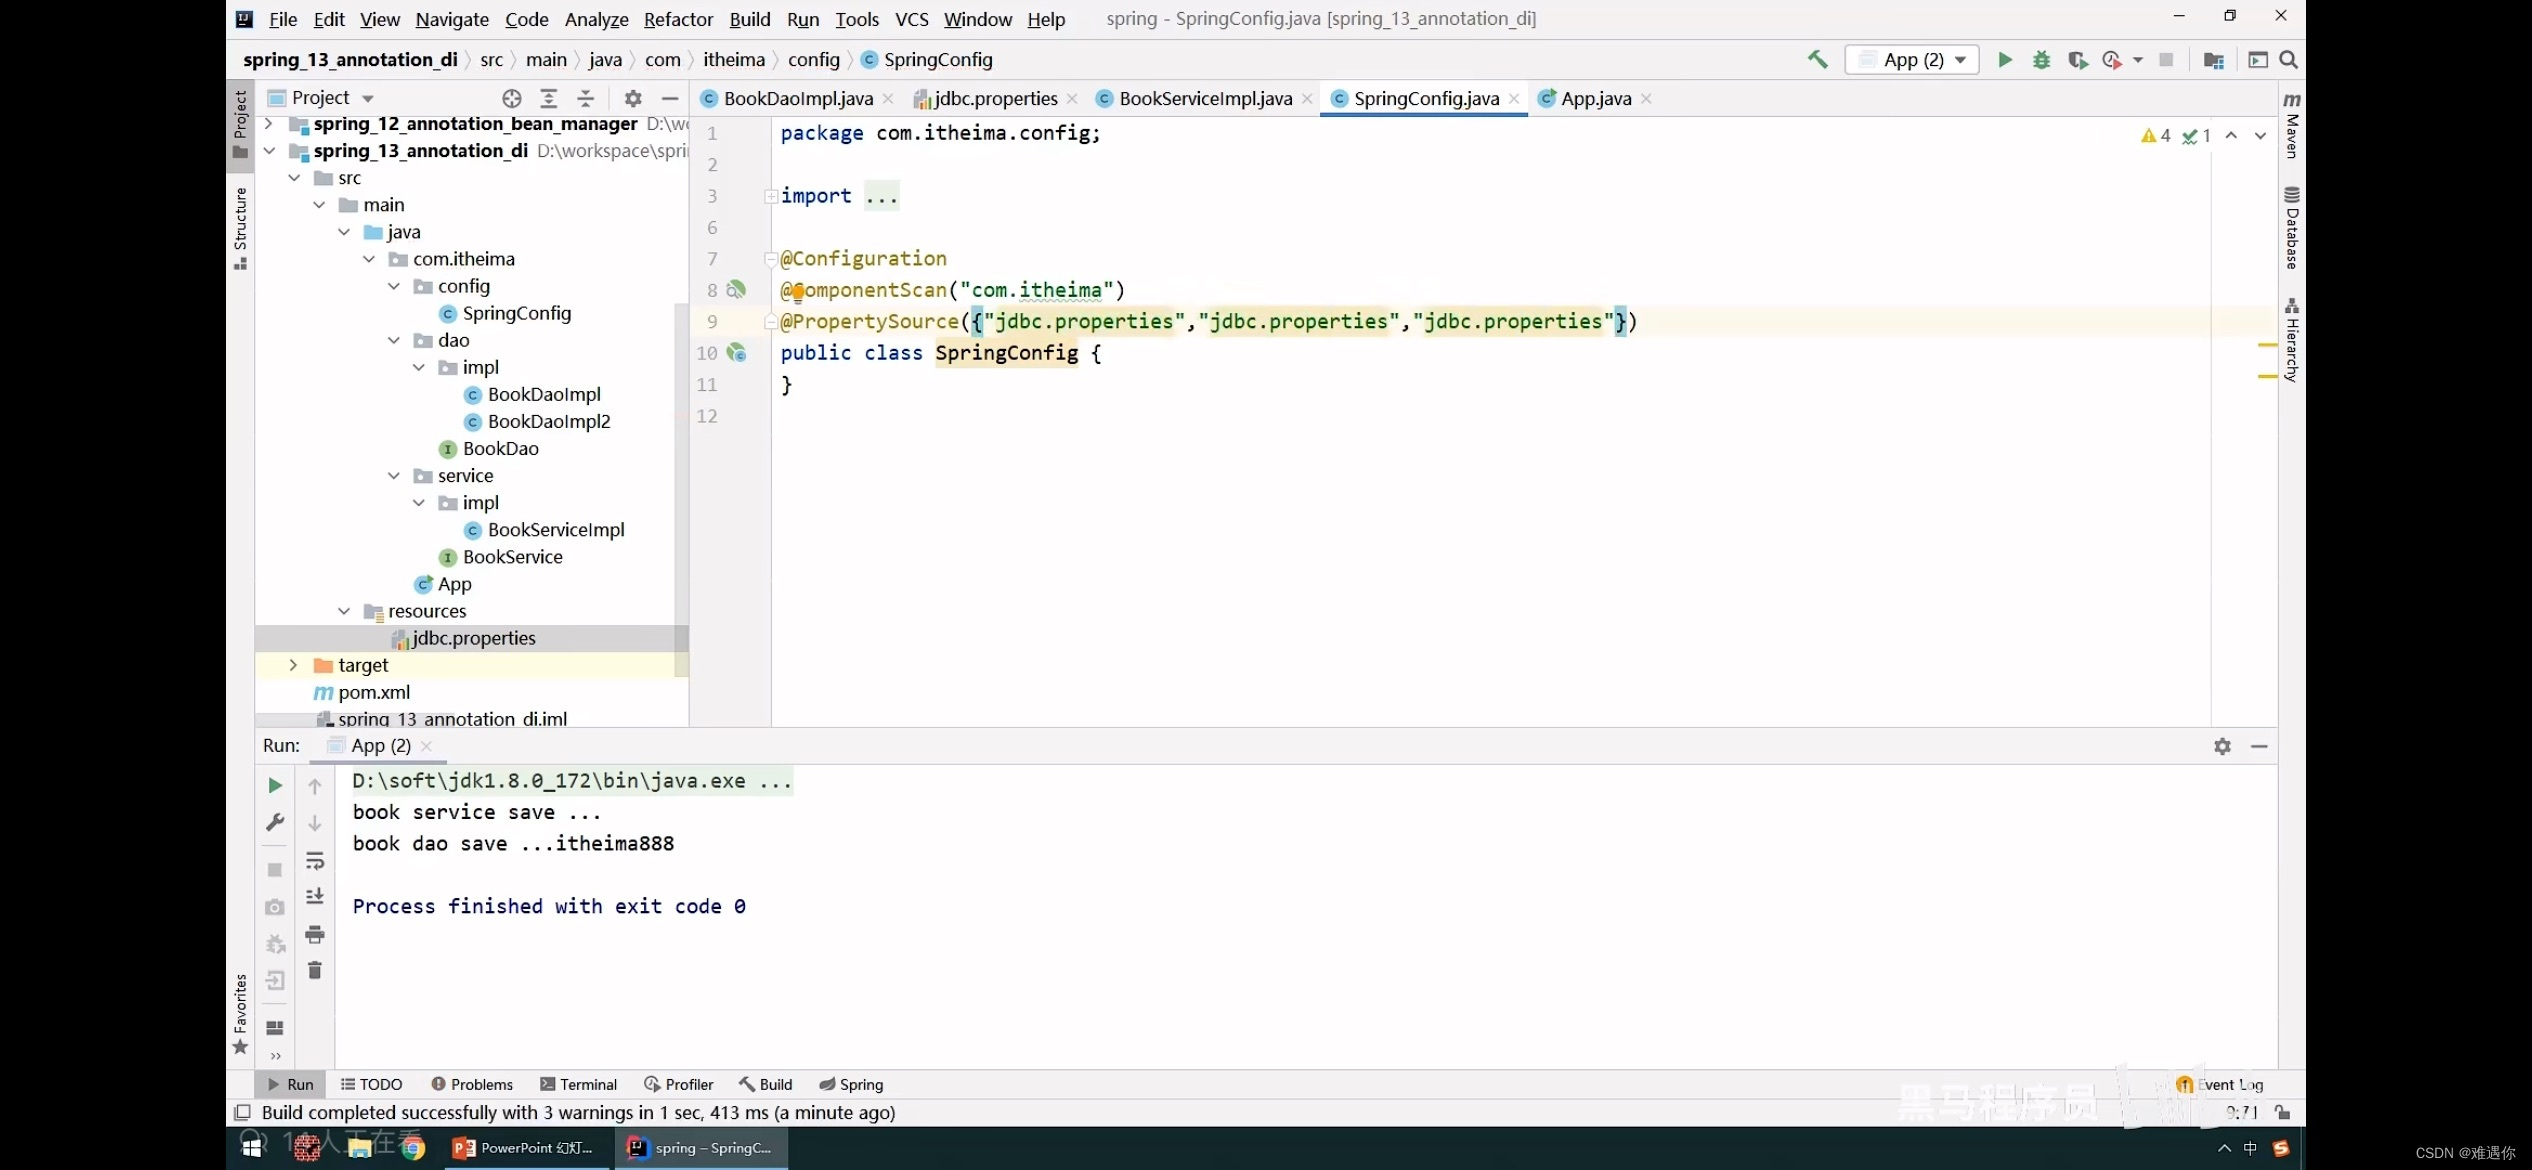Open the TODO tool window
Viewport: 2532px width, 1170px height.
coord(371,1084)
